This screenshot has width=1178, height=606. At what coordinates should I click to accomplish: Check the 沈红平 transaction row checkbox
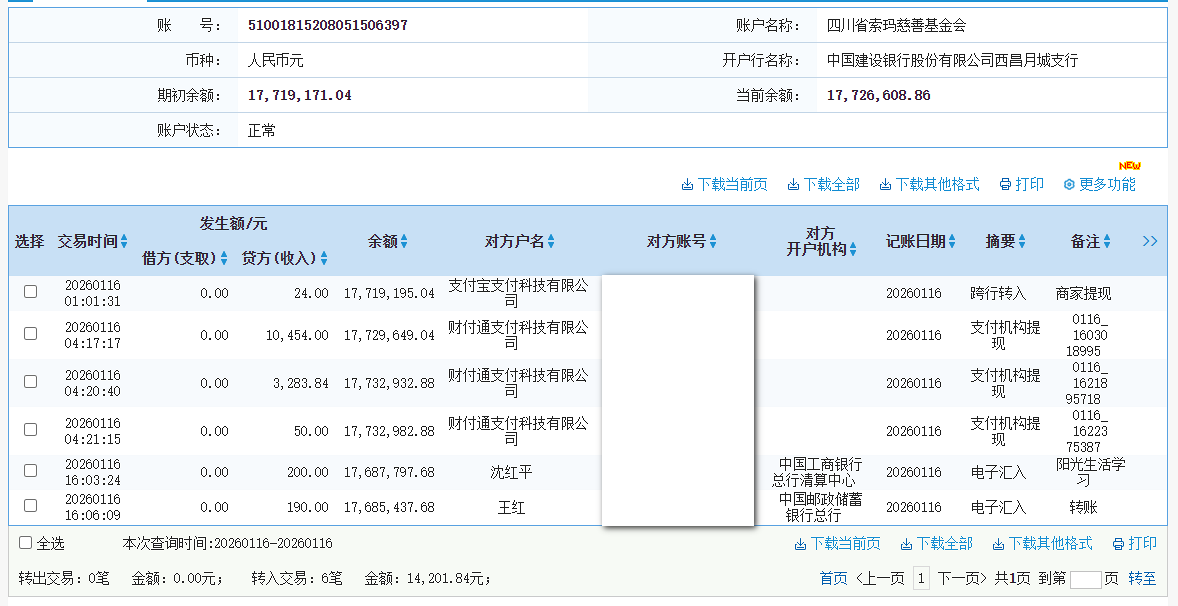point(30,470)
